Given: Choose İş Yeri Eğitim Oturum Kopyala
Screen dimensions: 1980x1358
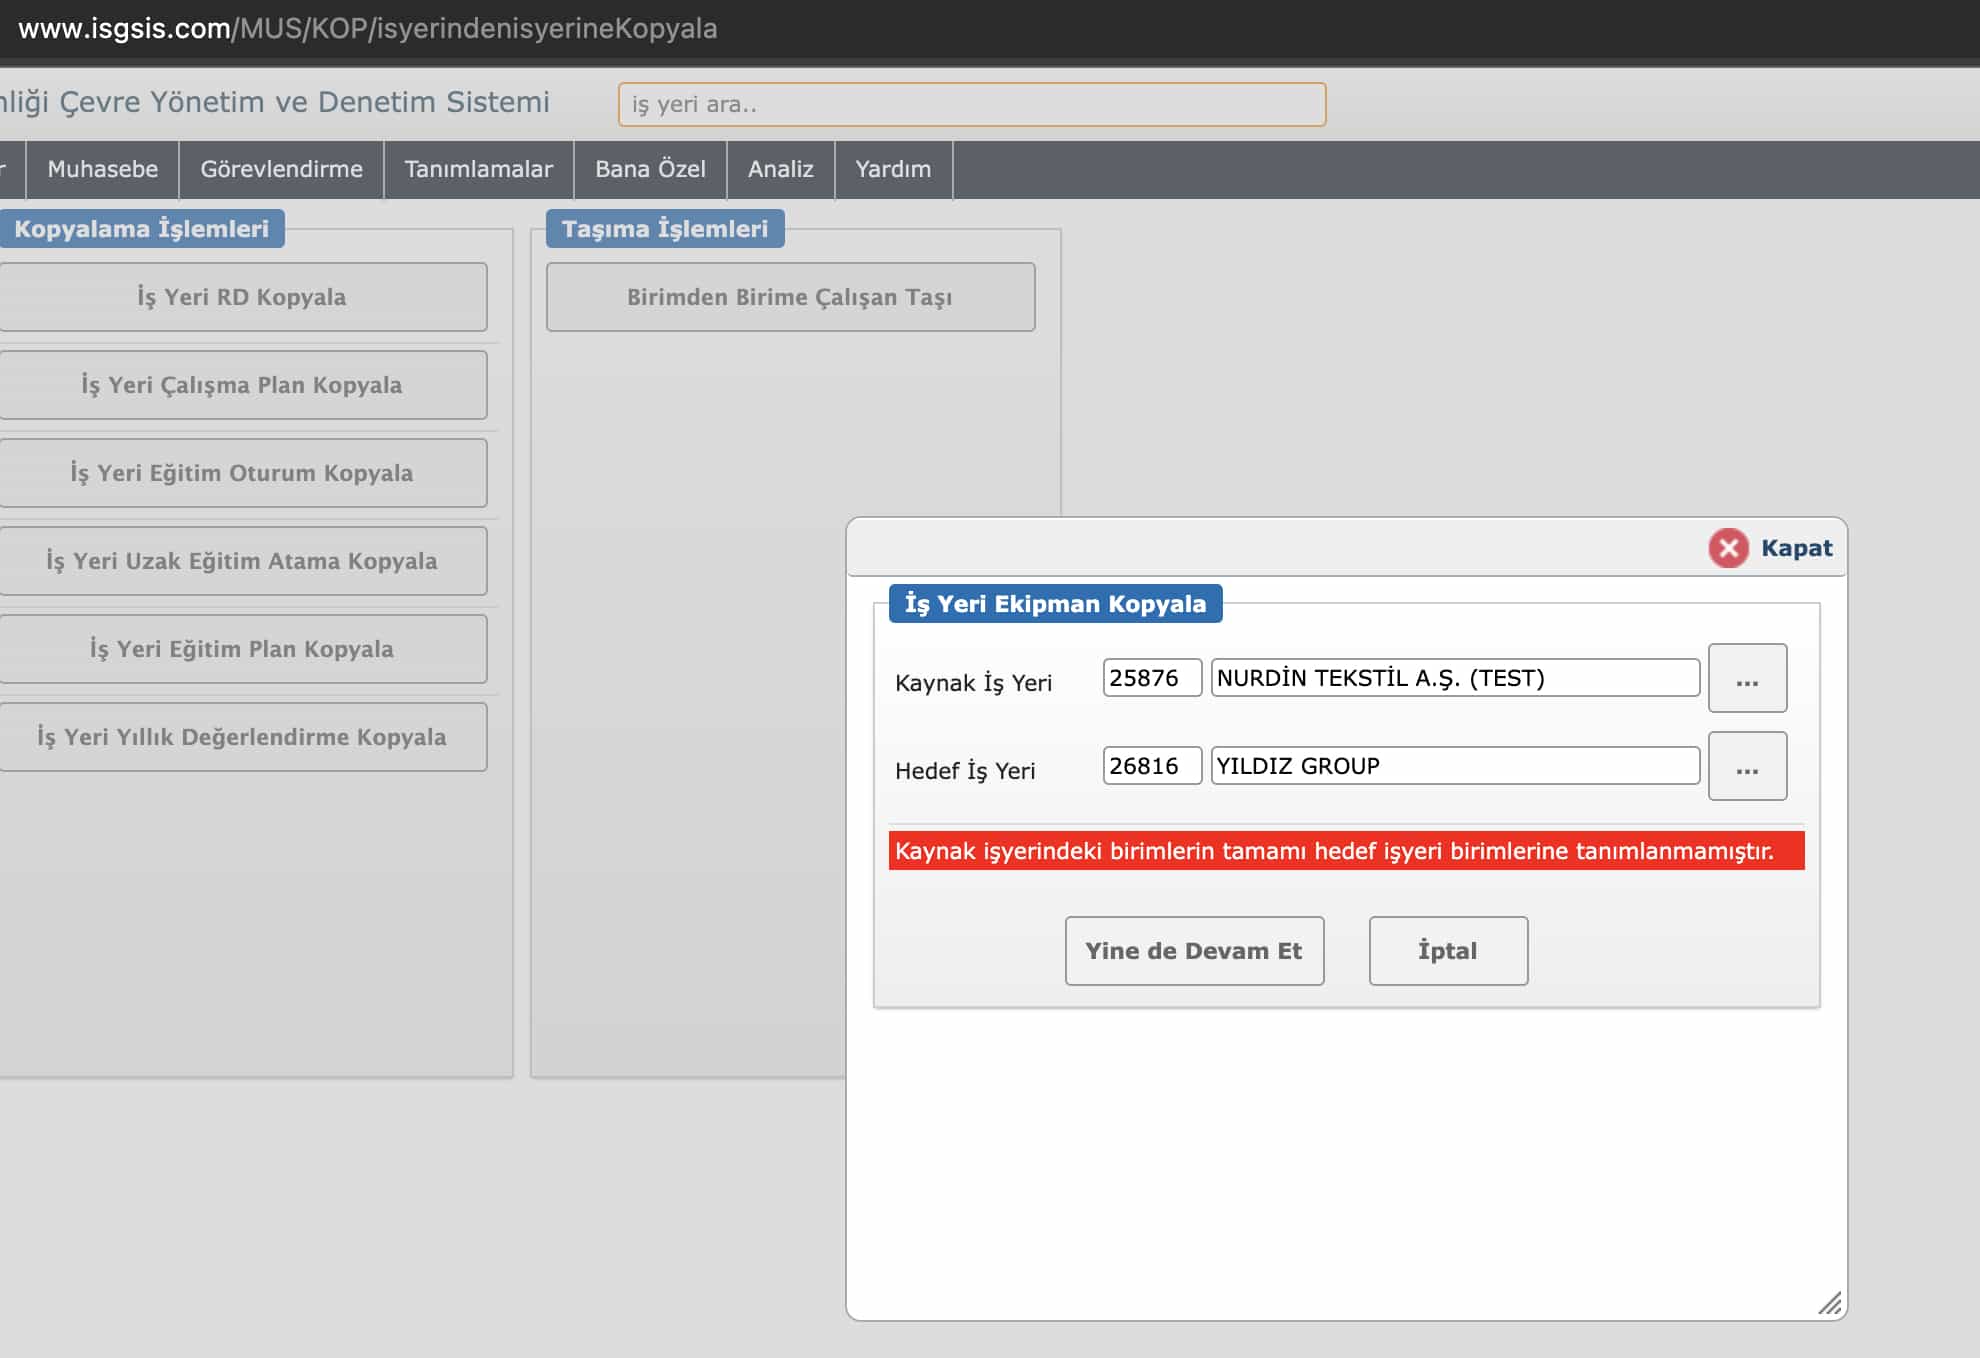Looking at the screenshot, I should pyautogui.click(x=241, y=473).
